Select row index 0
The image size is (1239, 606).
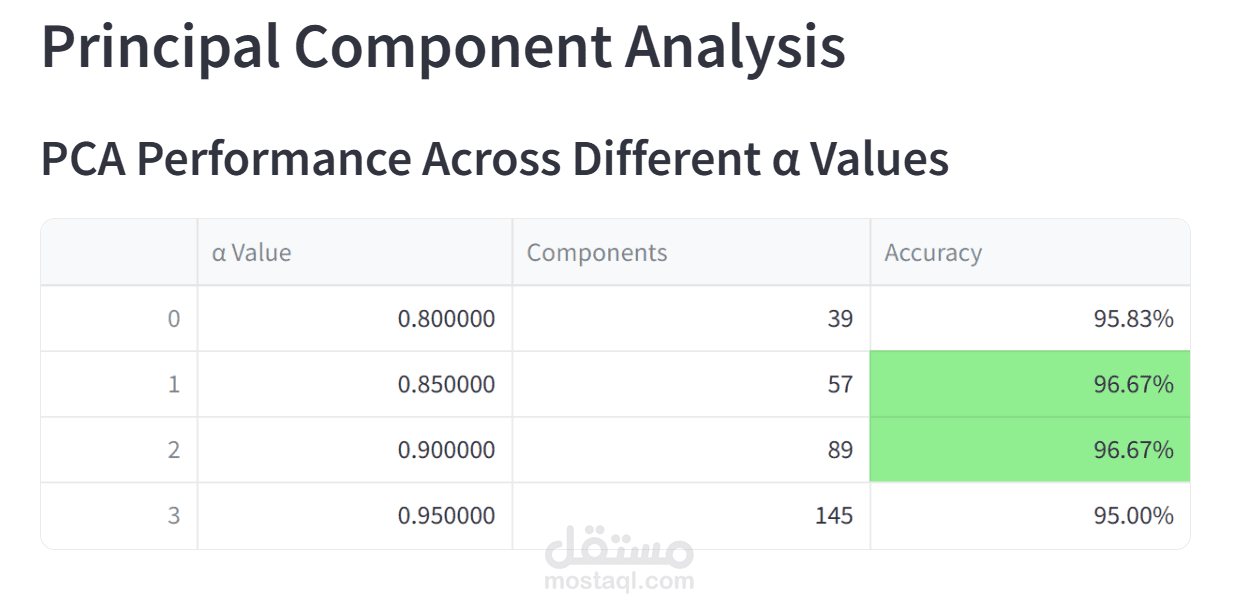click(x=173, y=319)
